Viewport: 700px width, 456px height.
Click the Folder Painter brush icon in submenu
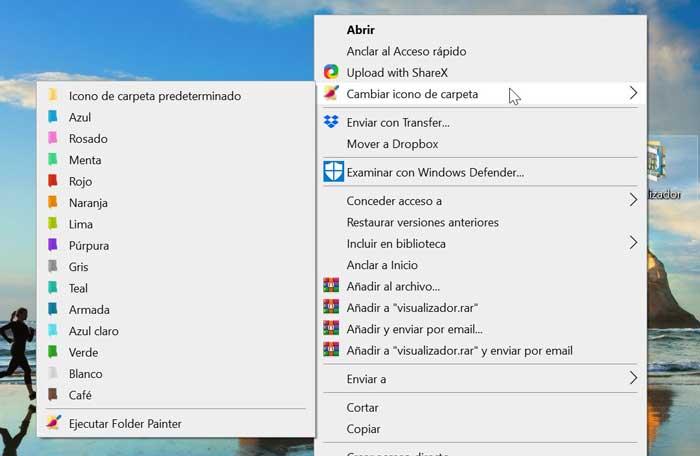(53, 423)
